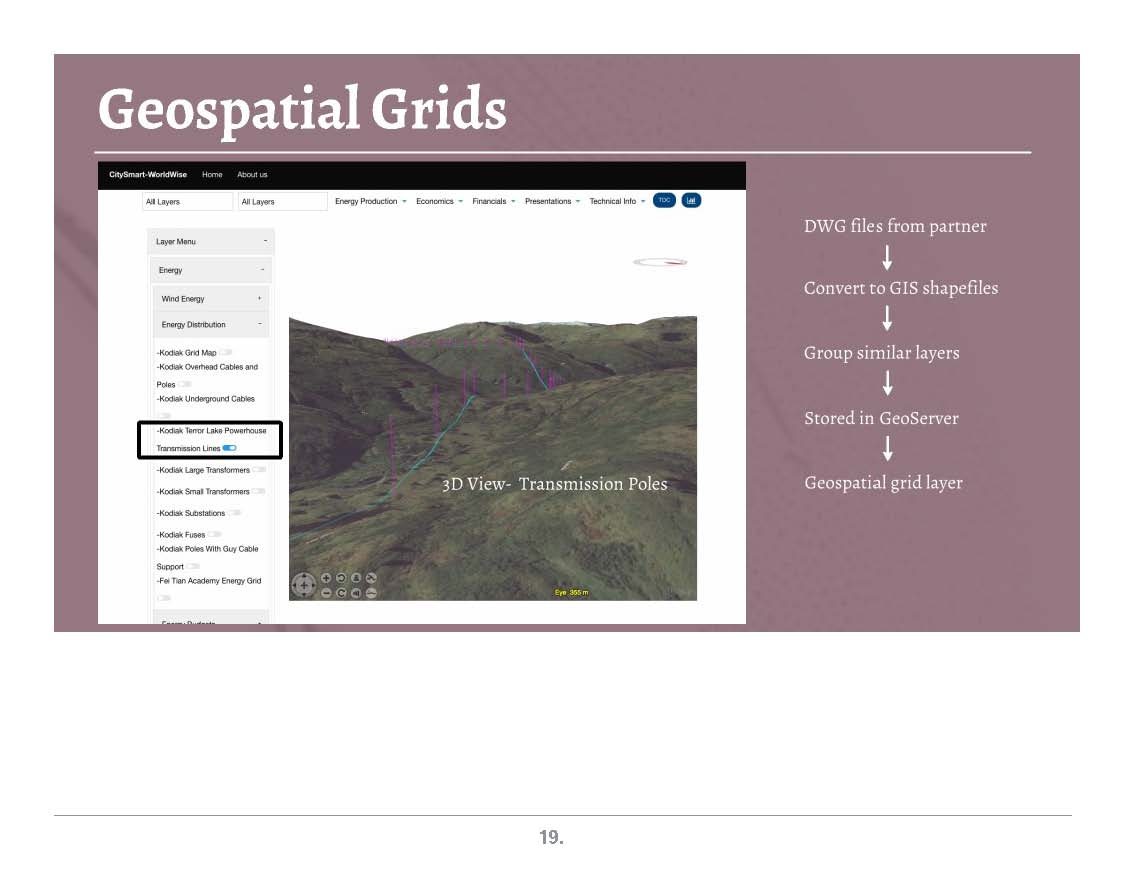Toggle Kodiak Substations layer on
The image size is (1133, 876).
coord(234,512)
